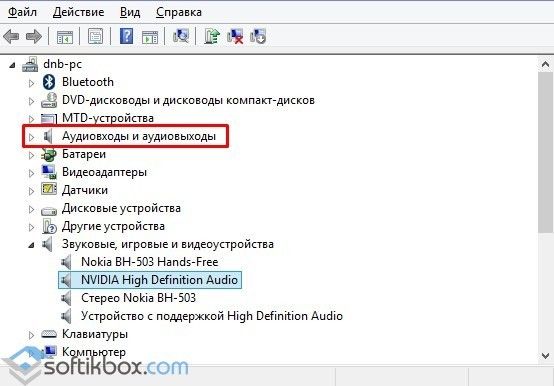
Task: Click the scrollbar up arrow
Action: point(545,64)
